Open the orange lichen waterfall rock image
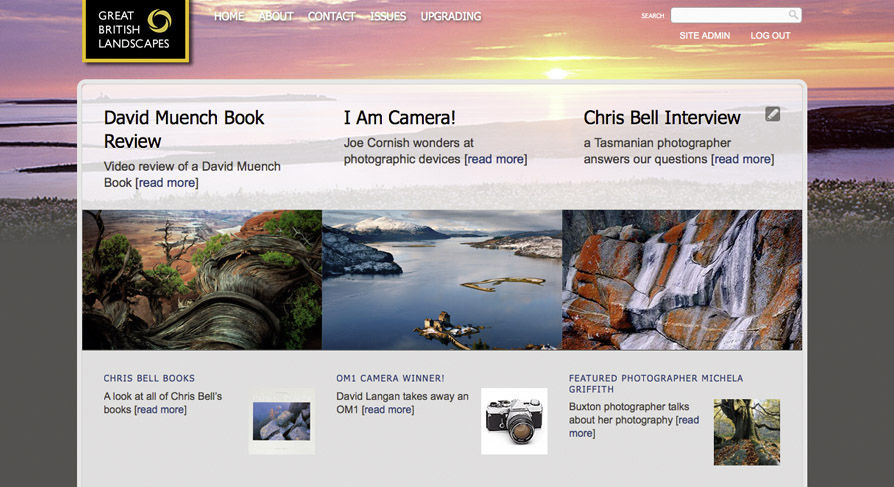 pyautogui.click(x=682, y=279)
